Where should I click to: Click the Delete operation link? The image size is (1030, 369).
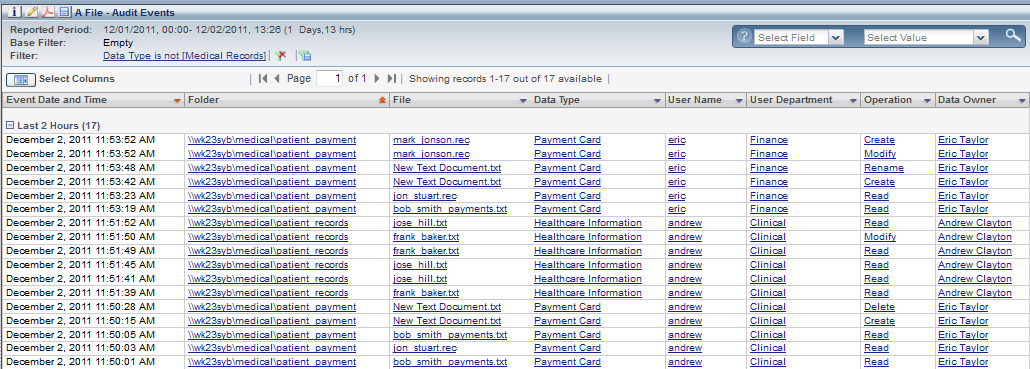click(x=879, y=307)
